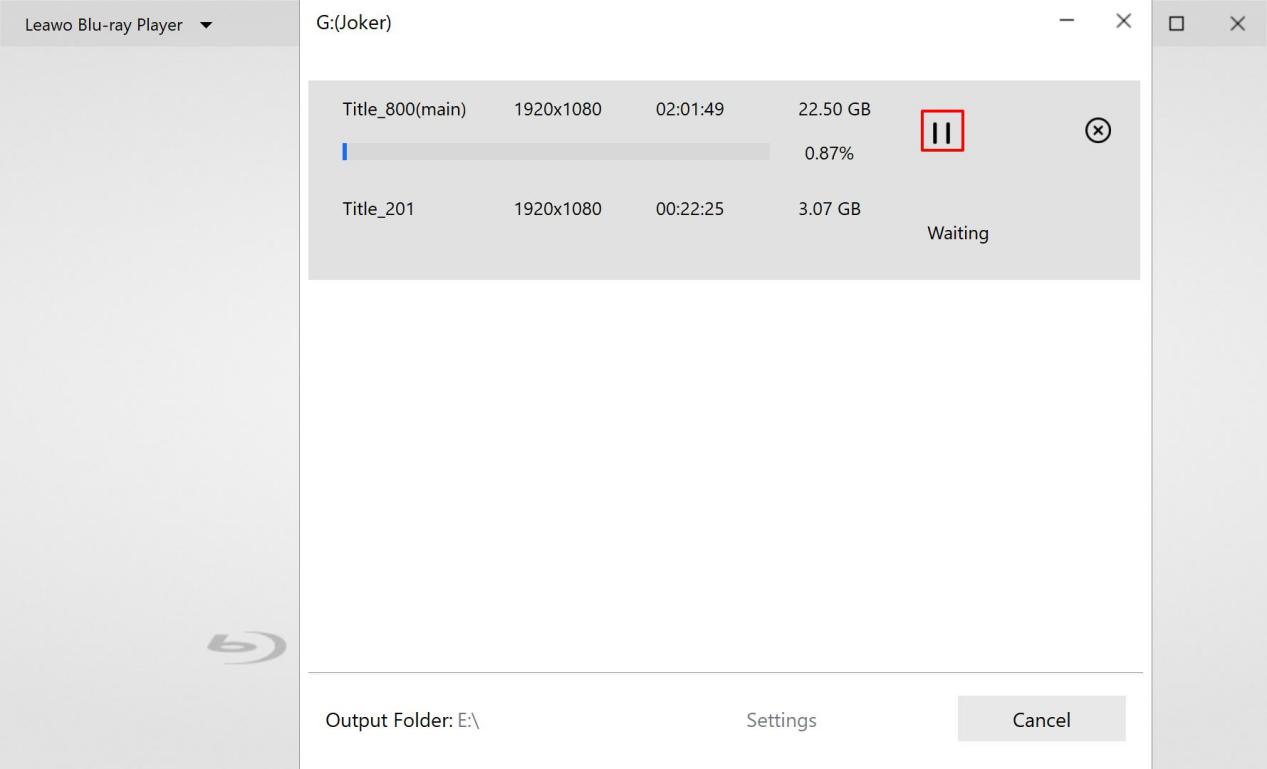
Task: Click the 02:01:49 duration value
Action: (689, 110)
